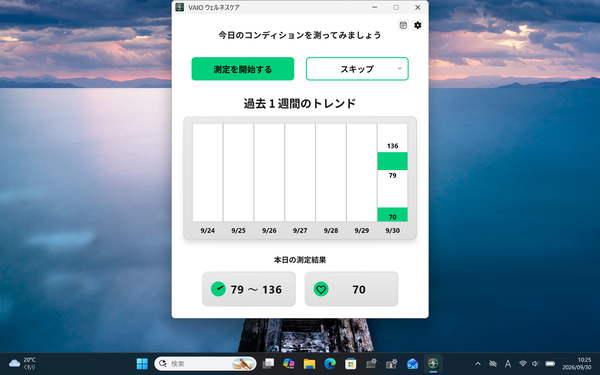This screenshot has width=600, height=375.
Task: Minimize the VAIO ウェルネスケア window
Action: click(x=375, y=7)
